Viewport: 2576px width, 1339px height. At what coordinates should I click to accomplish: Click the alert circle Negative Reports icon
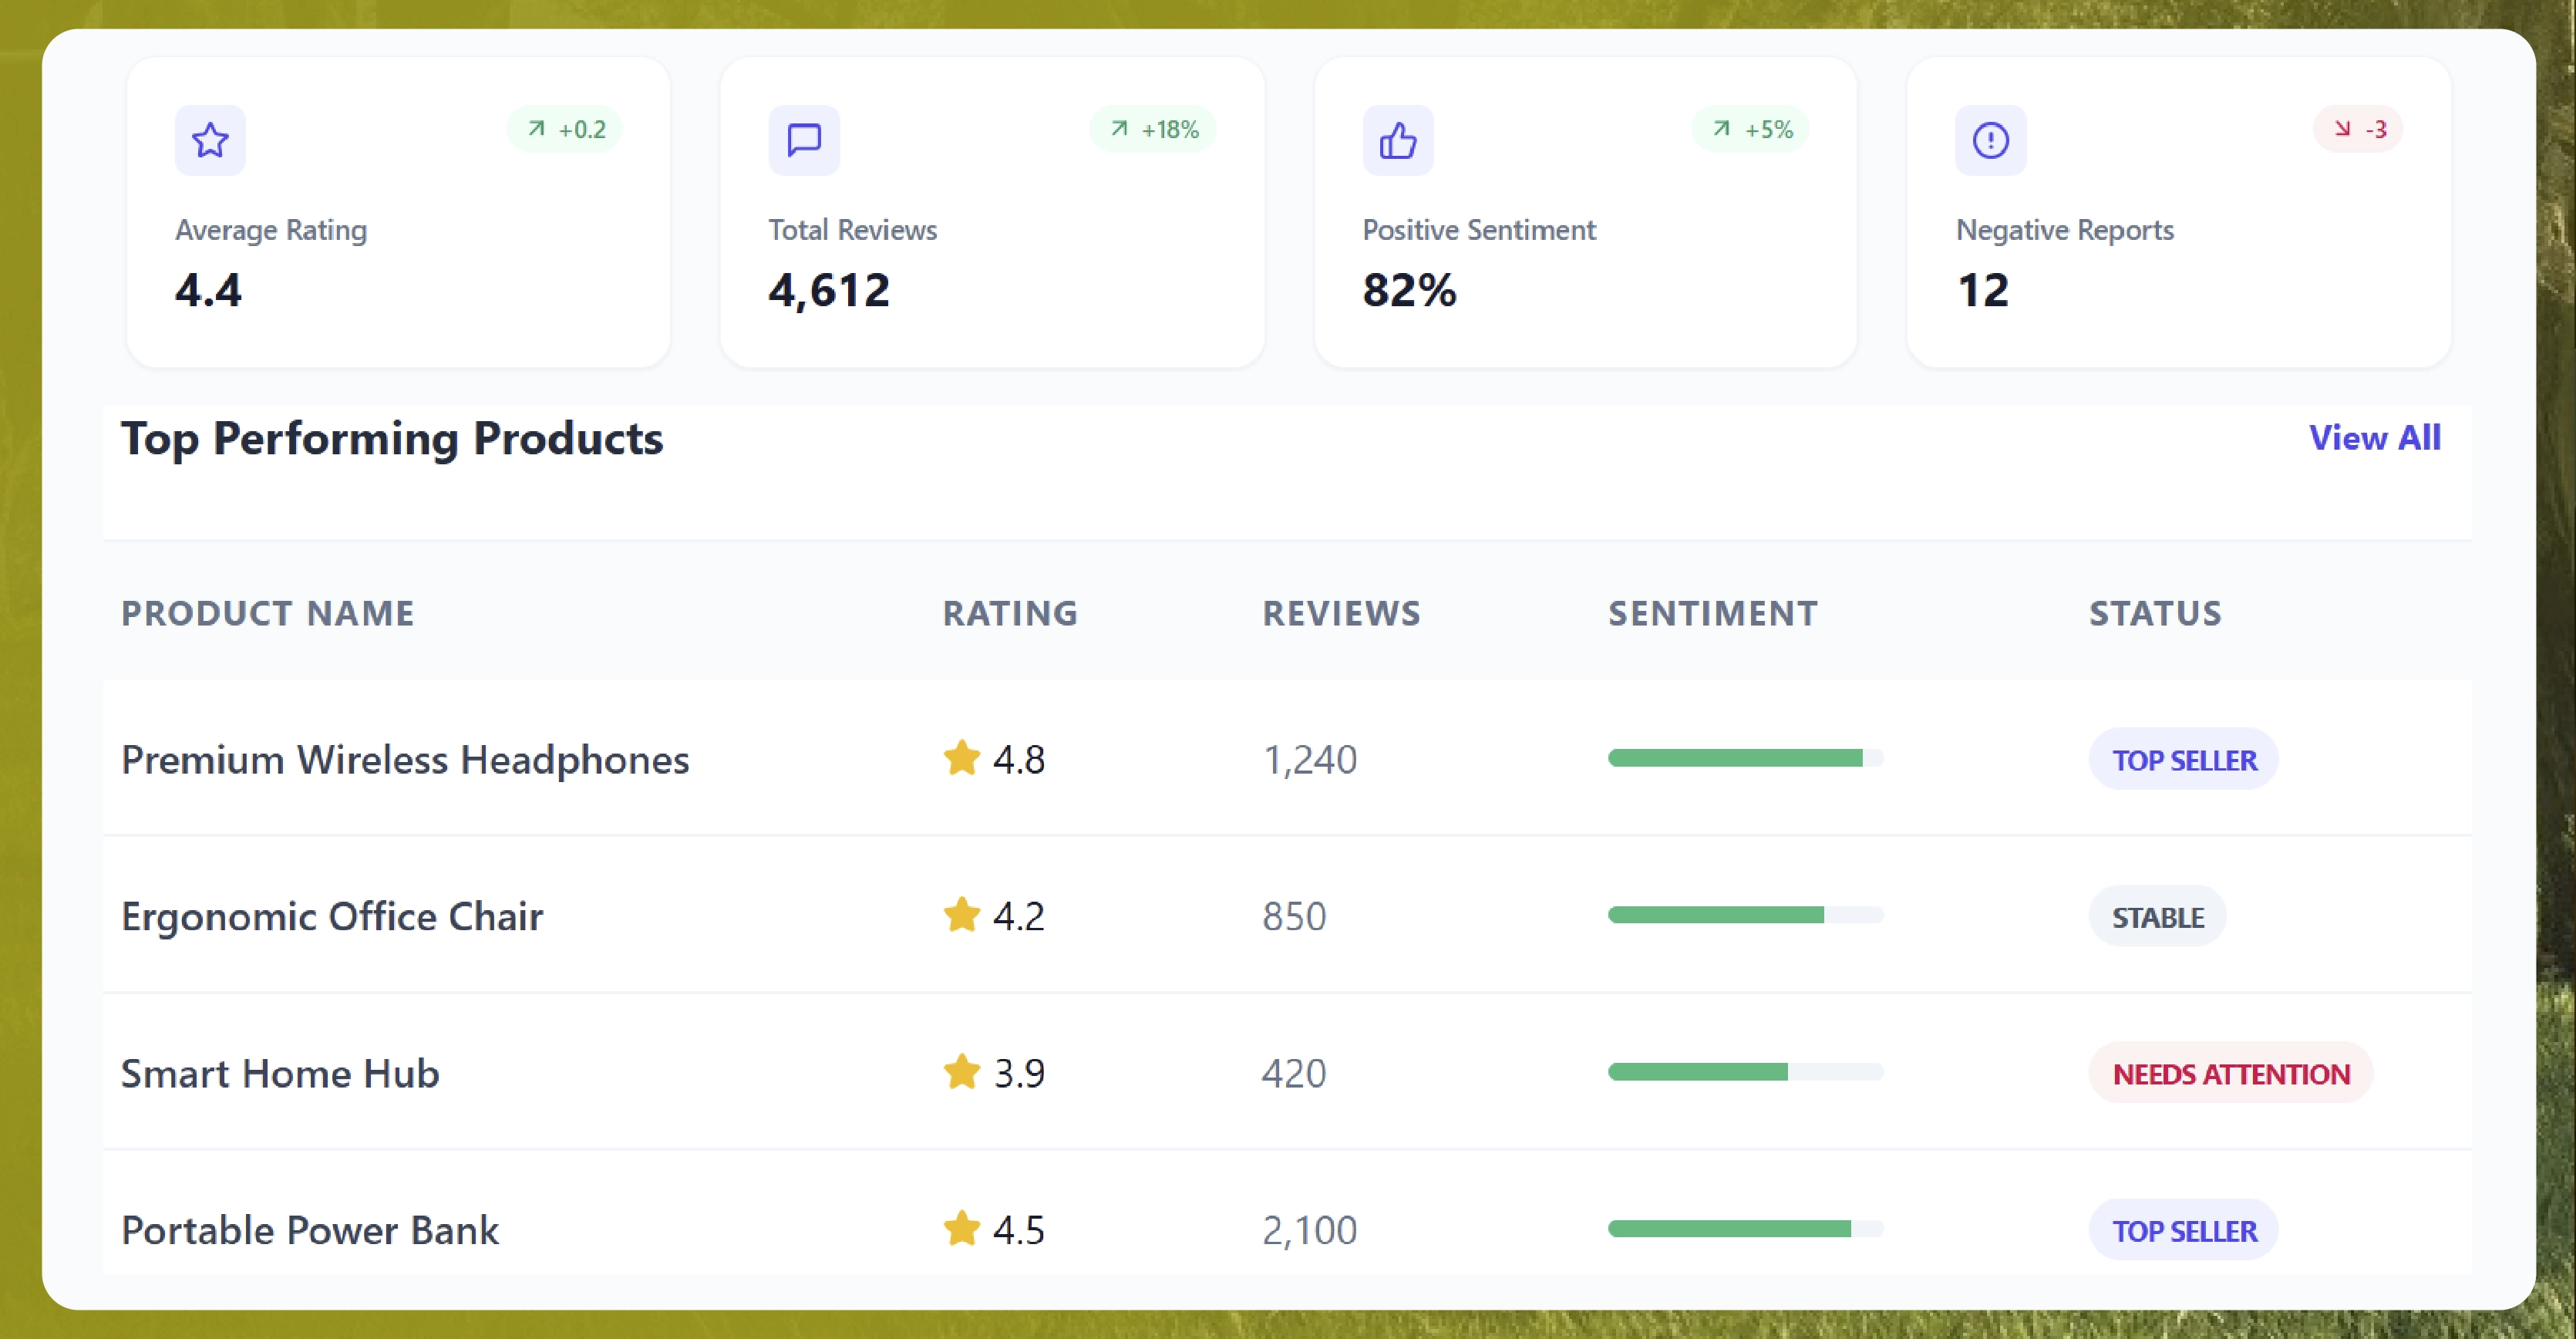(x=1990, y=140)
